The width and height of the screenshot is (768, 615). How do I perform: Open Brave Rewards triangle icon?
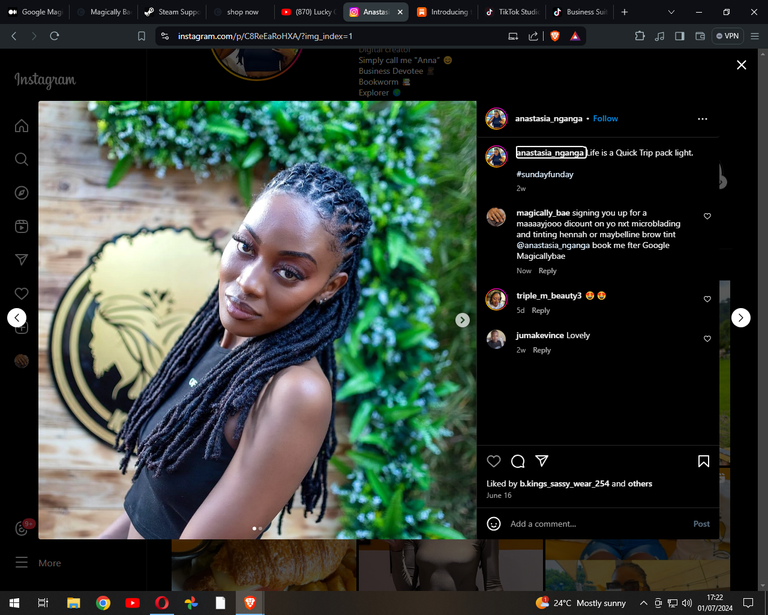tap(575, 36)
